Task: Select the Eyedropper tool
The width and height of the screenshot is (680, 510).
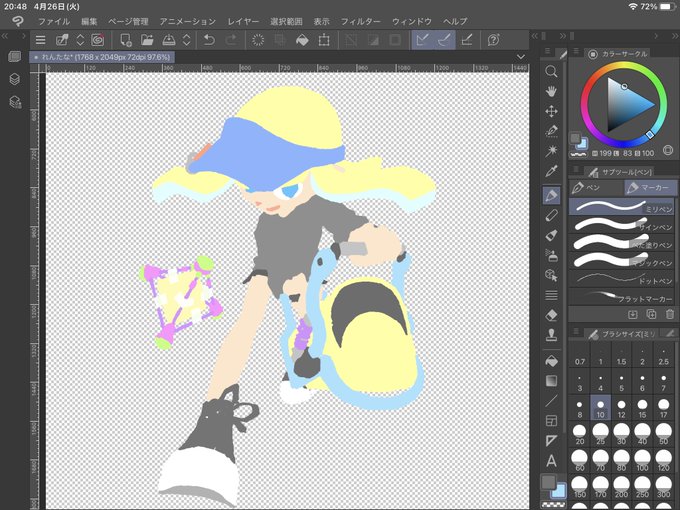Action: 551,171
